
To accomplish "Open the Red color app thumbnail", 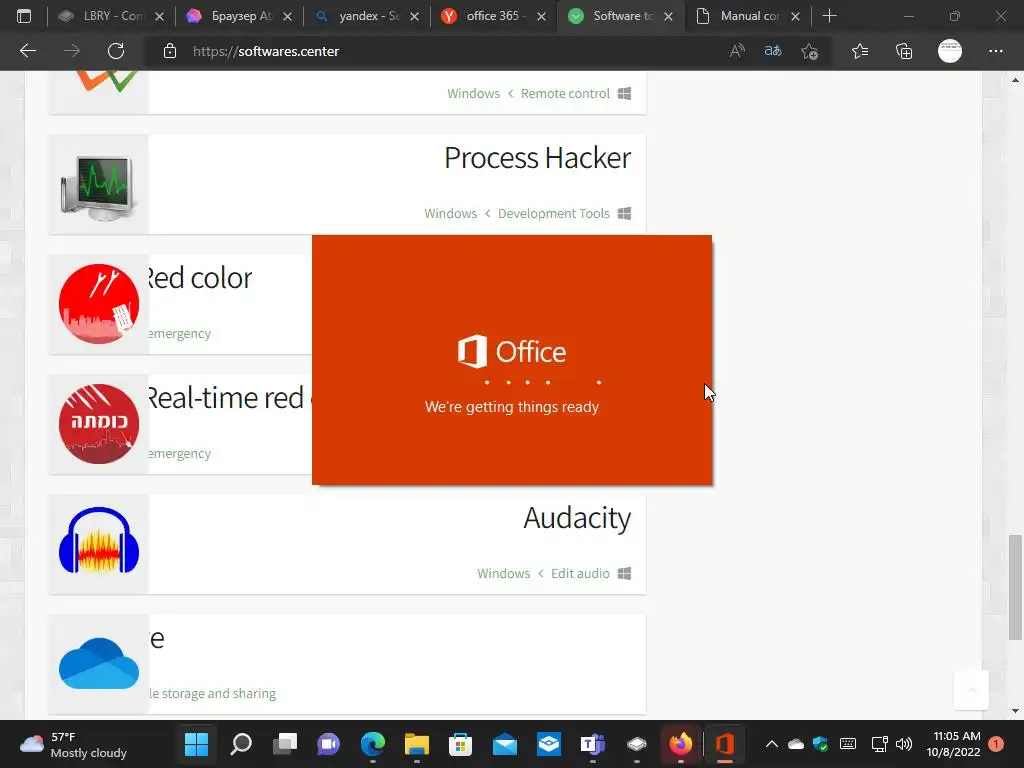I will pos(99,304).
